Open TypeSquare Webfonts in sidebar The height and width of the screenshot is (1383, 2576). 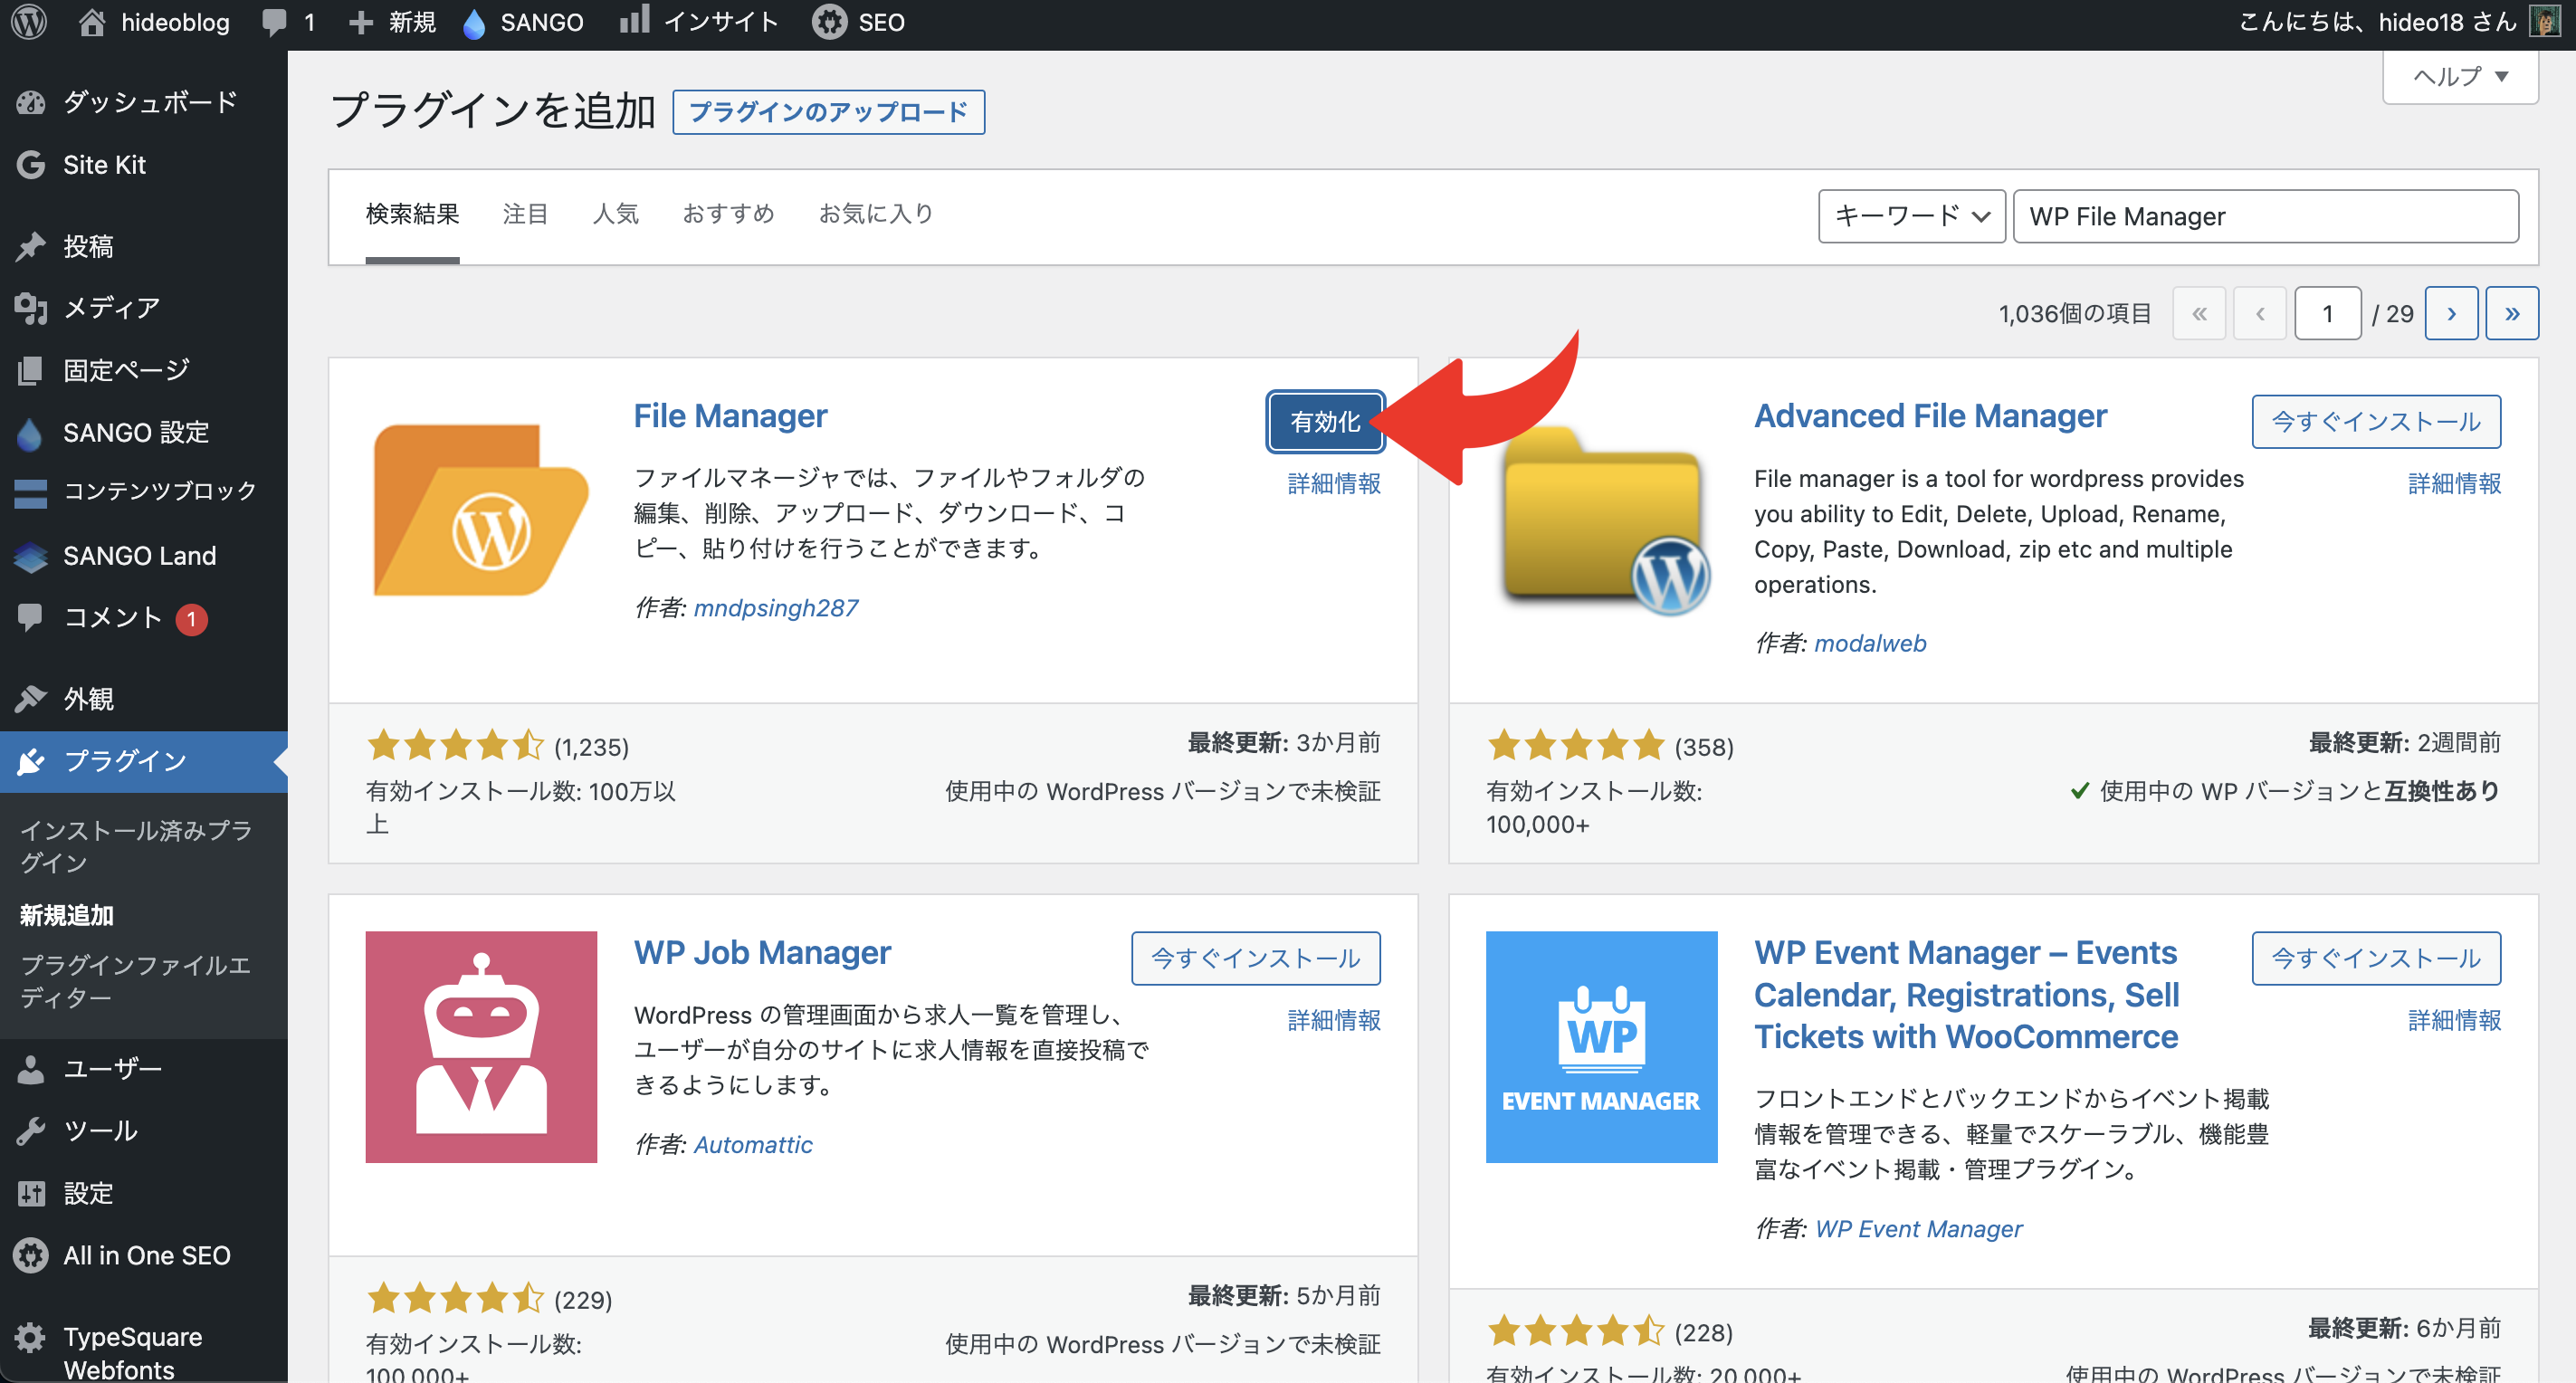point(144,1352)
